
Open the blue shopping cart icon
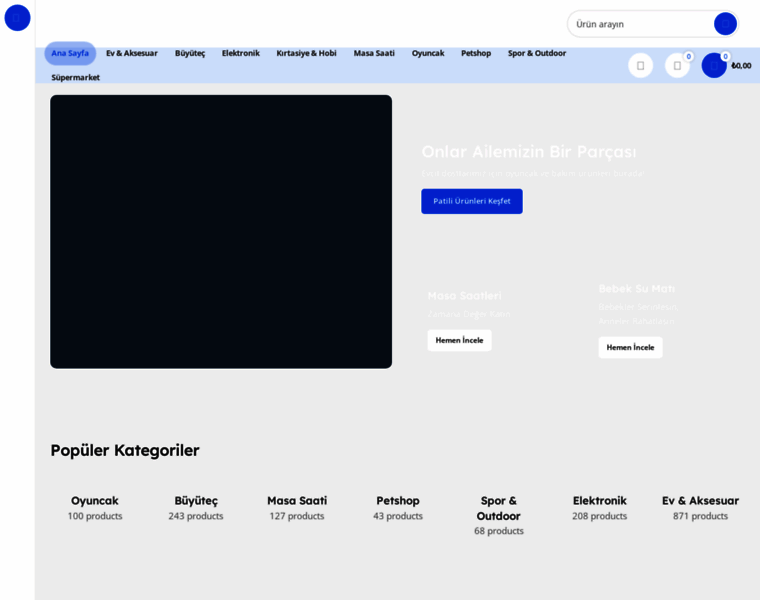[714, 66]
